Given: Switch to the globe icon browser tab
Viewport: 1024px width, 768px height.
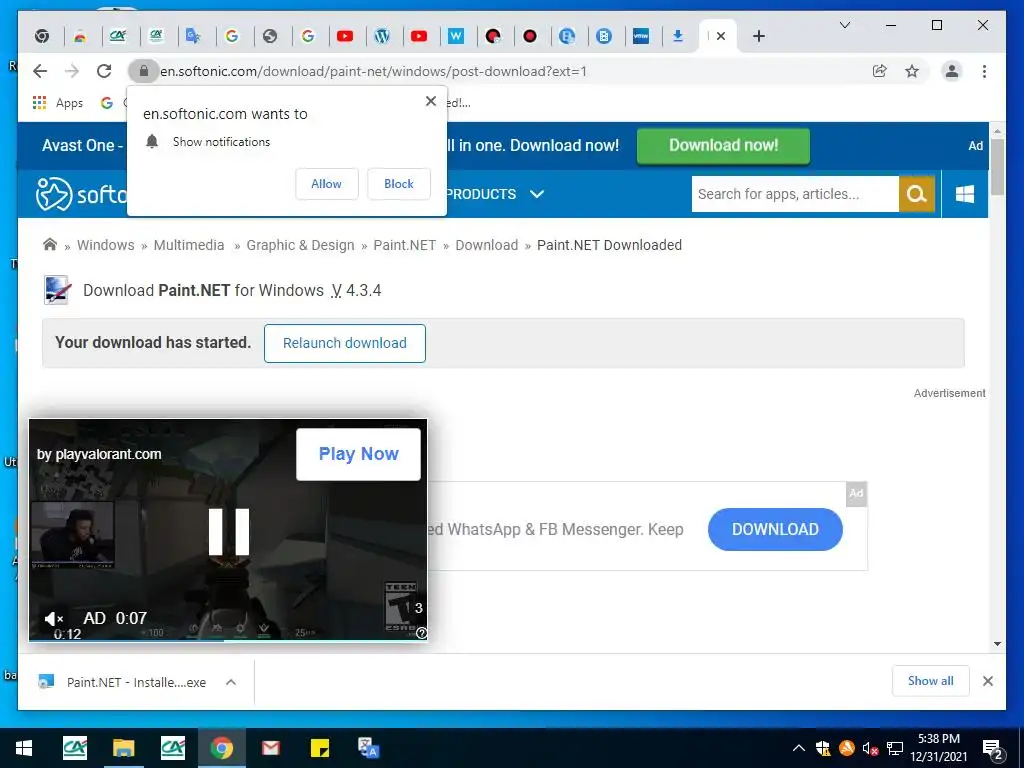Looking at the screenshot, I should pyautogui.click(x=270, y=37).
